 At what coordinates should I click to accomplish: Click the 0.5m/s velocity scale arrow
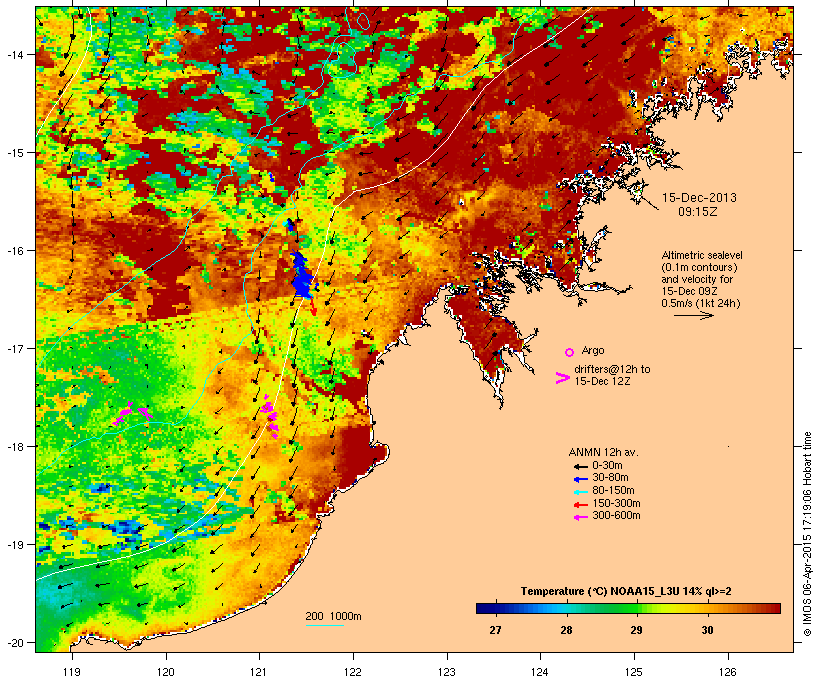694,315
